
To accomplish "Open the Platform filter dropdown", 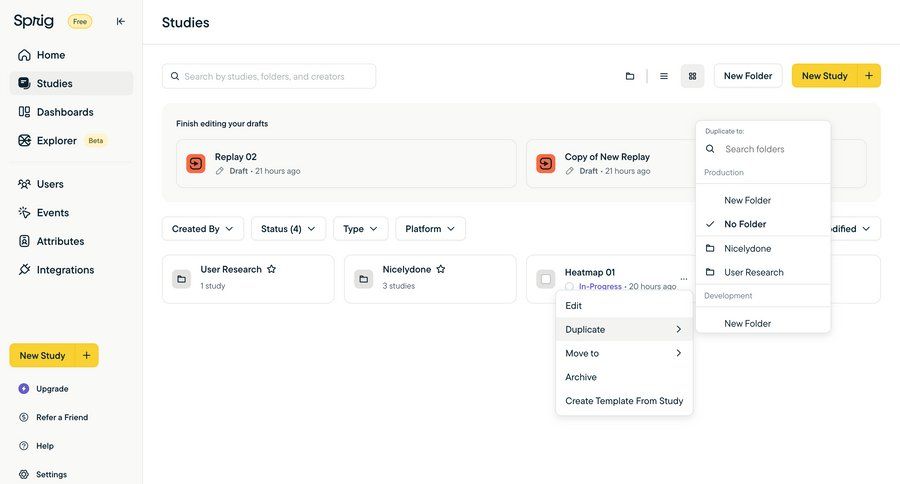I will (430, 229).
